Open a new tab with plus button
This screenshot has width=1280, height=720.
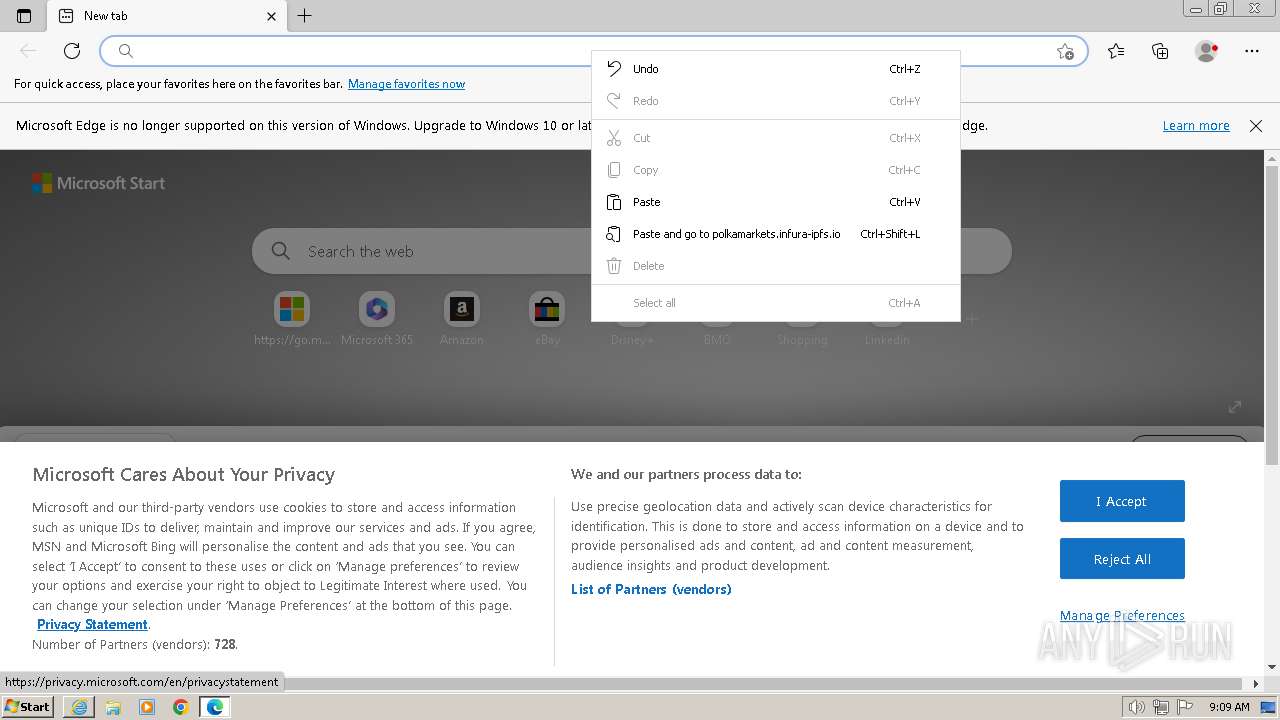point(305,16)
